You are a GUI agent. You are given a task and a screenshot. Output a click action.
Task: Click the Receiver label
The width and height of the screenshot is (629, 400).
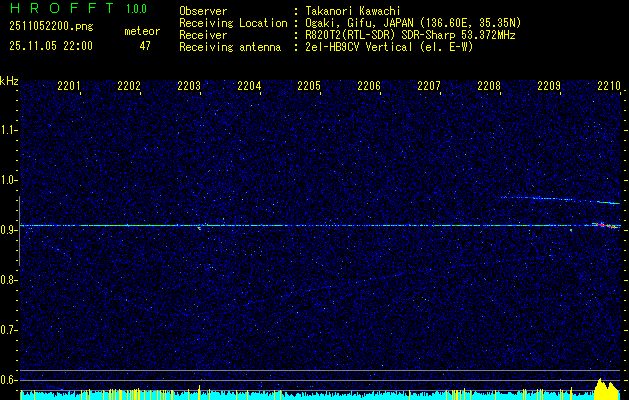(x=203, y=35)
